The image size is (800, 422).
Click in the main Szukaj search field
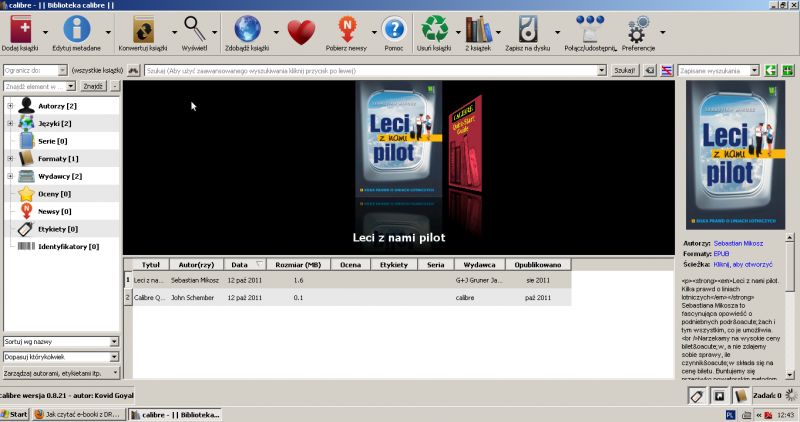pos(371,70)
